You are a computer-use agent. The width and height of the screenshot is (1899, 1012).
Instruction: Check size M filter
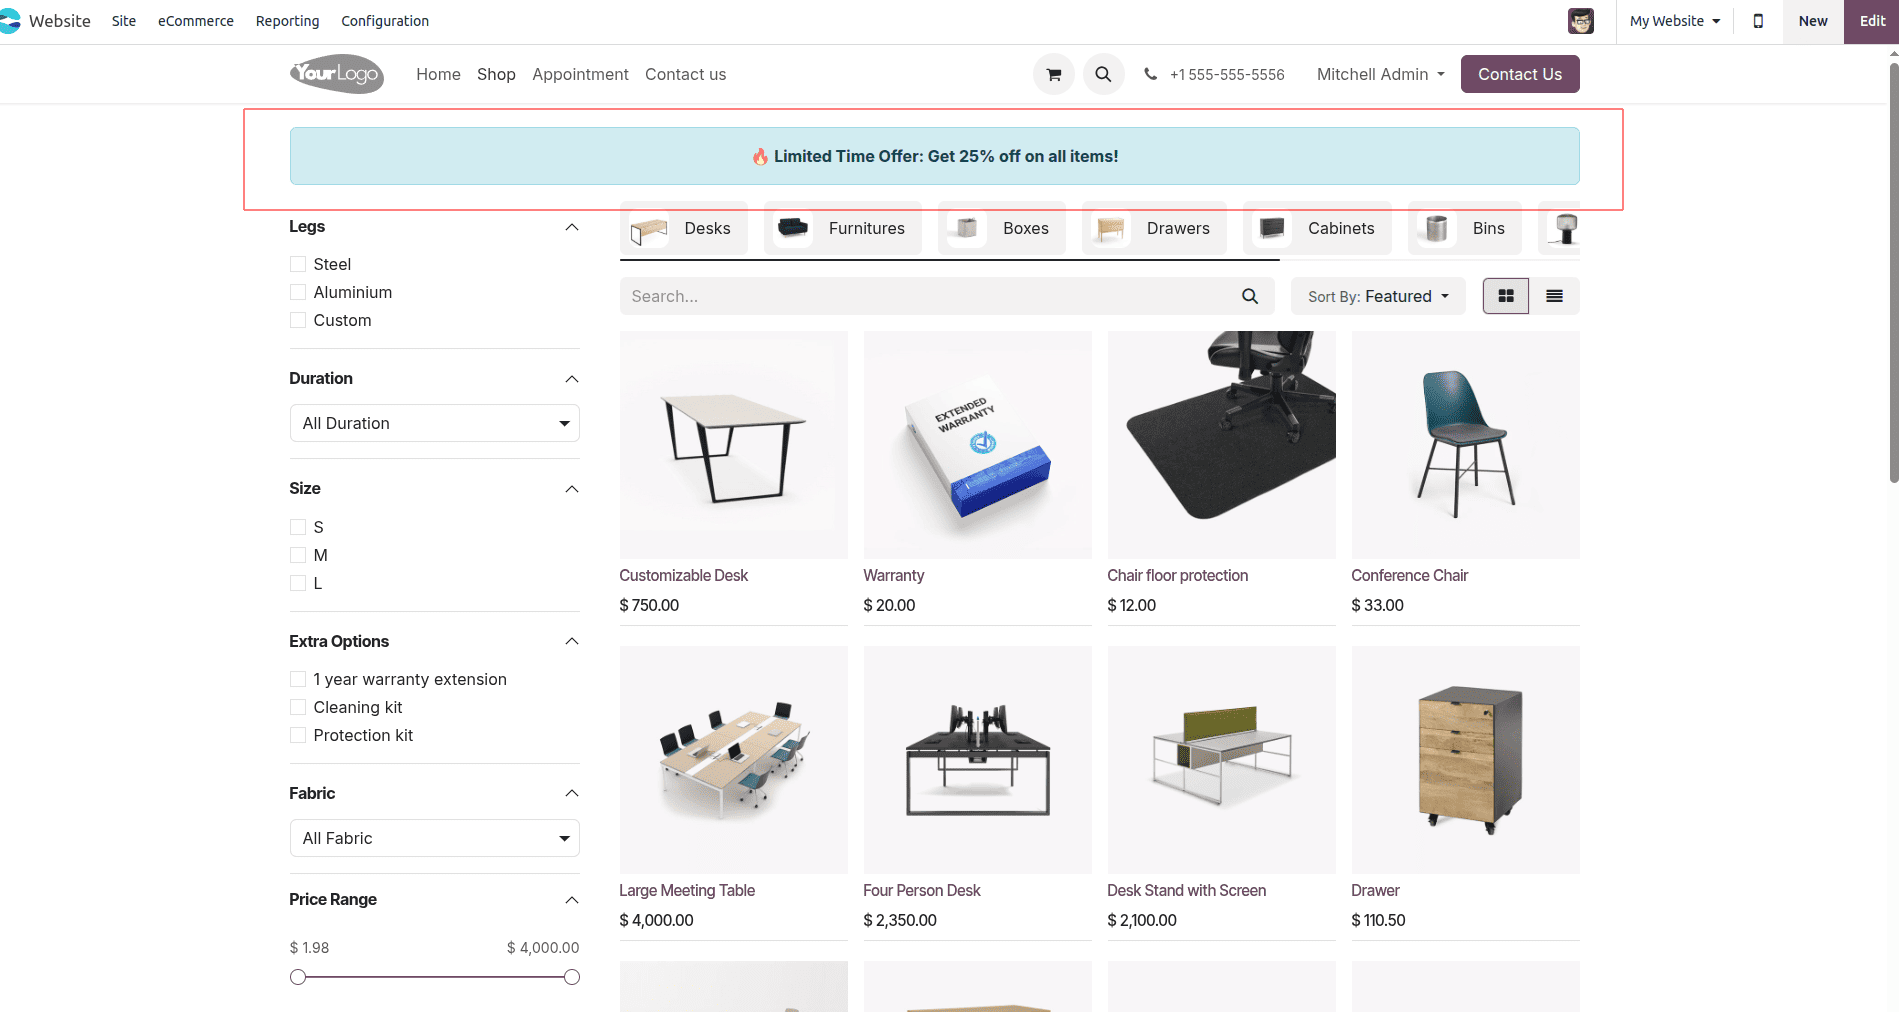(298, 555)
